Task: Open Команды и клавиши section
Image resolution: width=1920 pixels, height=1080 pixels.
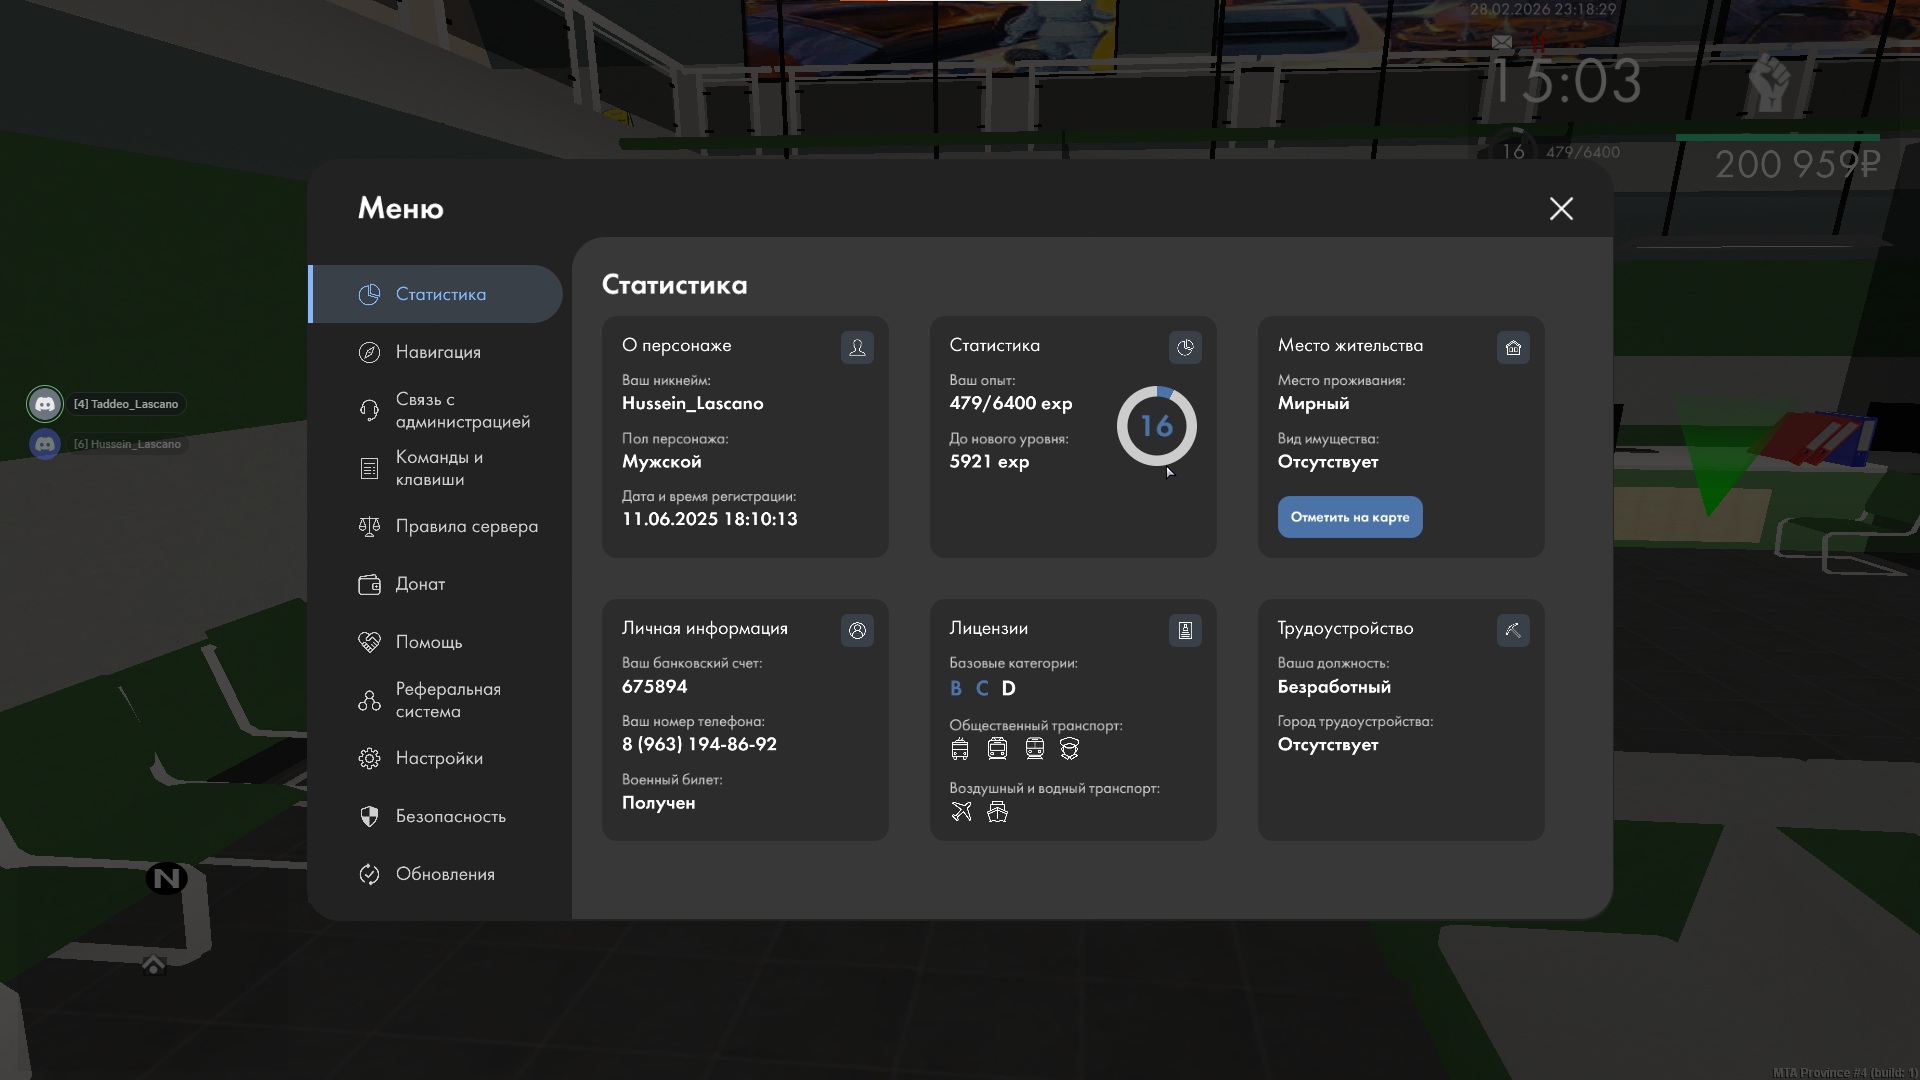Action: click(438, 468)
